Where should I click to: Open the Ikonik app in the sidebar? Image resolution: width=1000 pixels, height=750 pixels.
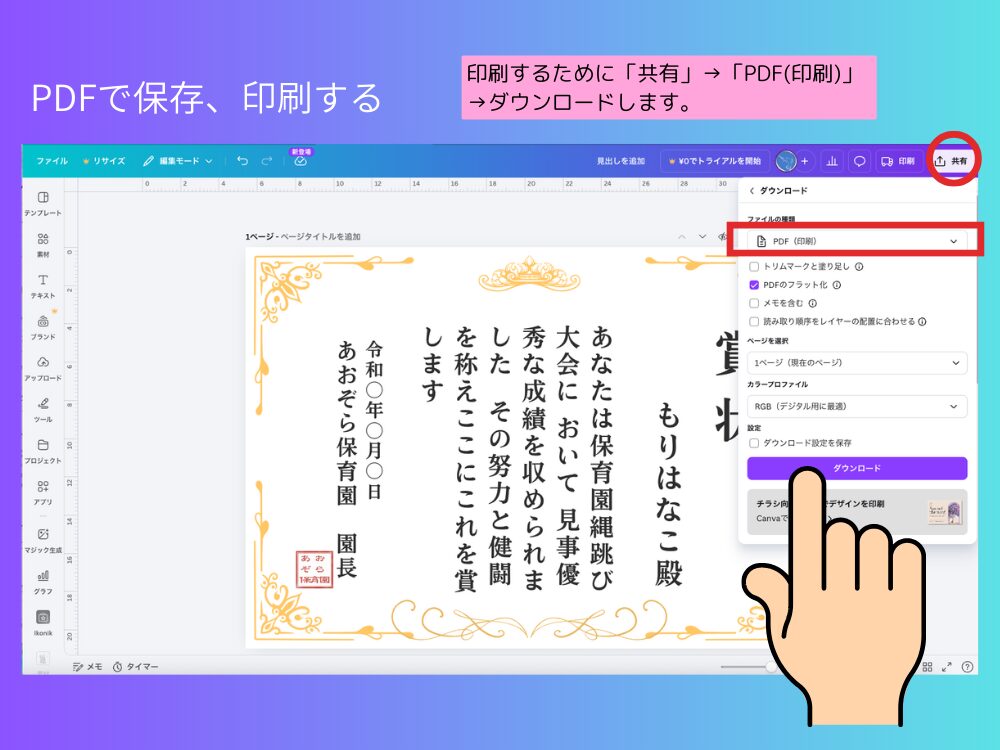point(43,622)
